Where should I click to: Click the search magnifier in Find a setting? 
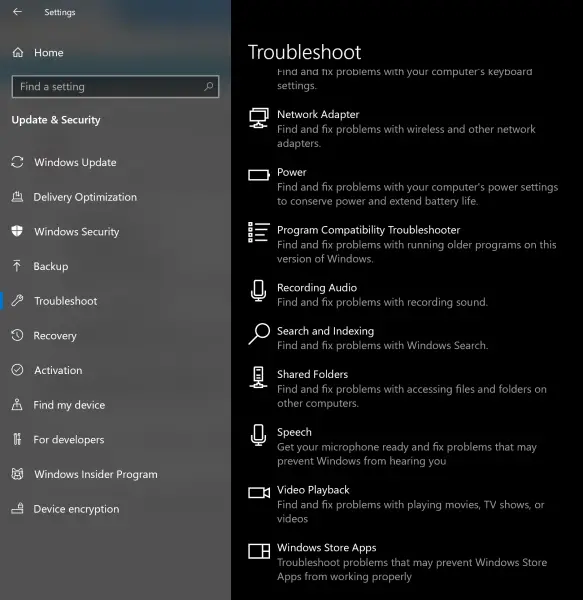[208, 86]
